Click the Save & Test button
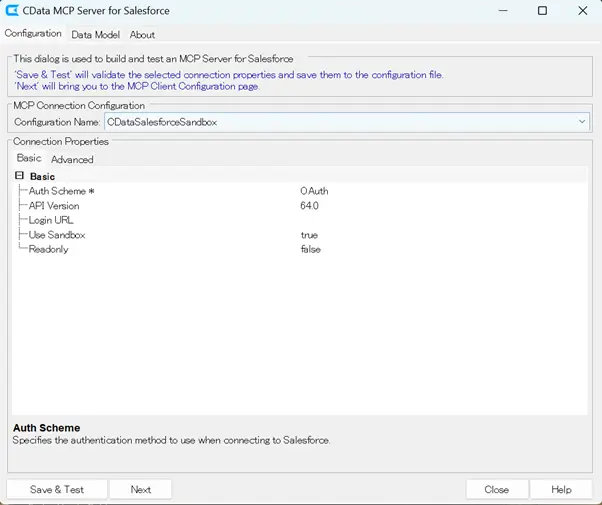Screen dimensions: 602x505 click(x=57, y=489)
